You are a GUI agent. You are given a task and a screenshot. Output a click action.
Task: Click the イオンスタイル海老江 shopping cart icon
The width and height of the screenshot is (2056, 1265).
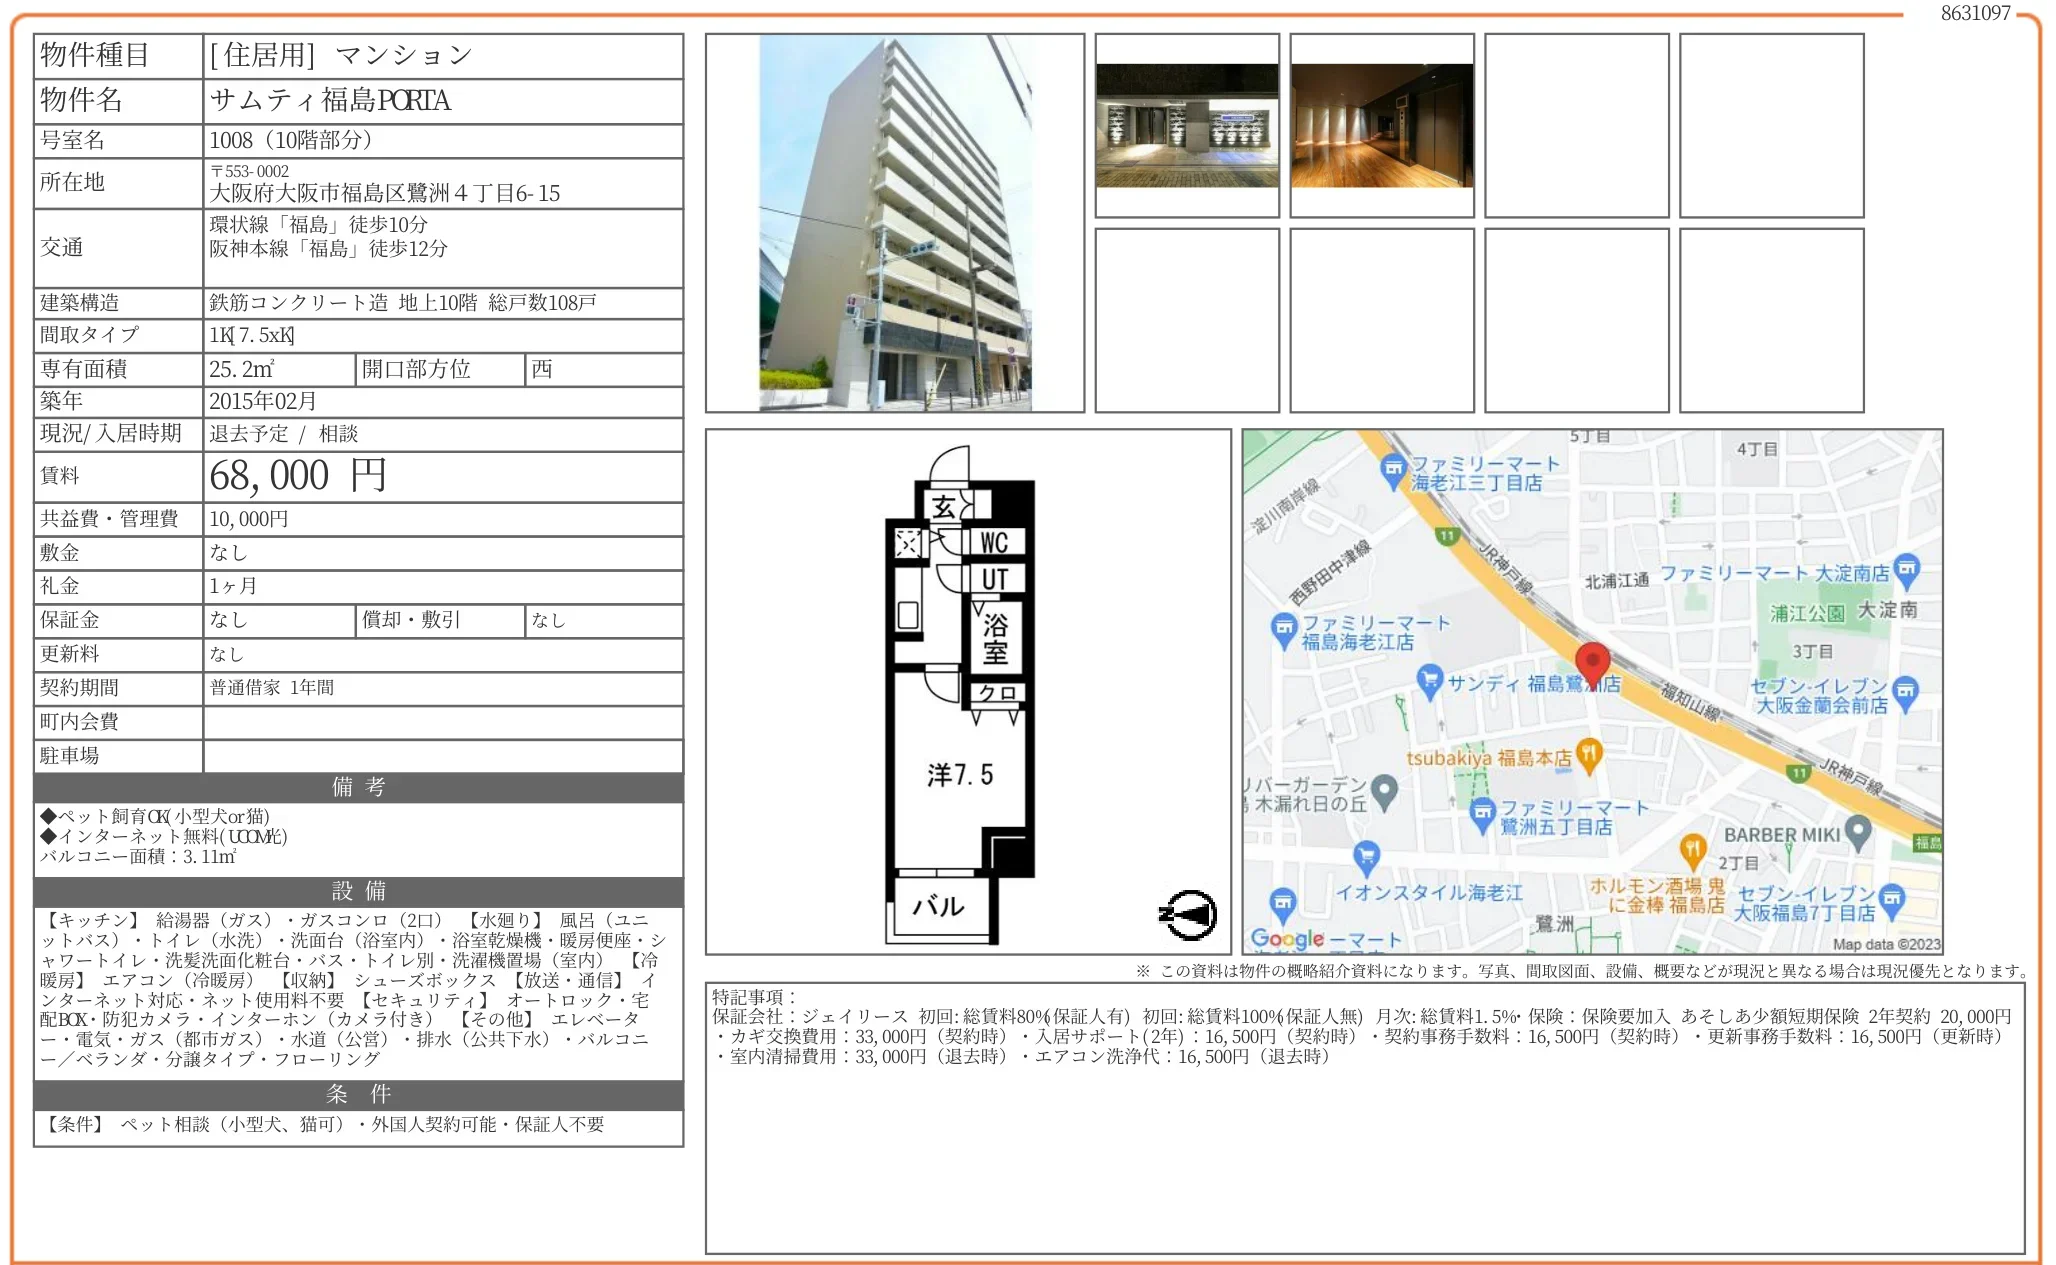pyautogui.click(x=1366, y=856)
